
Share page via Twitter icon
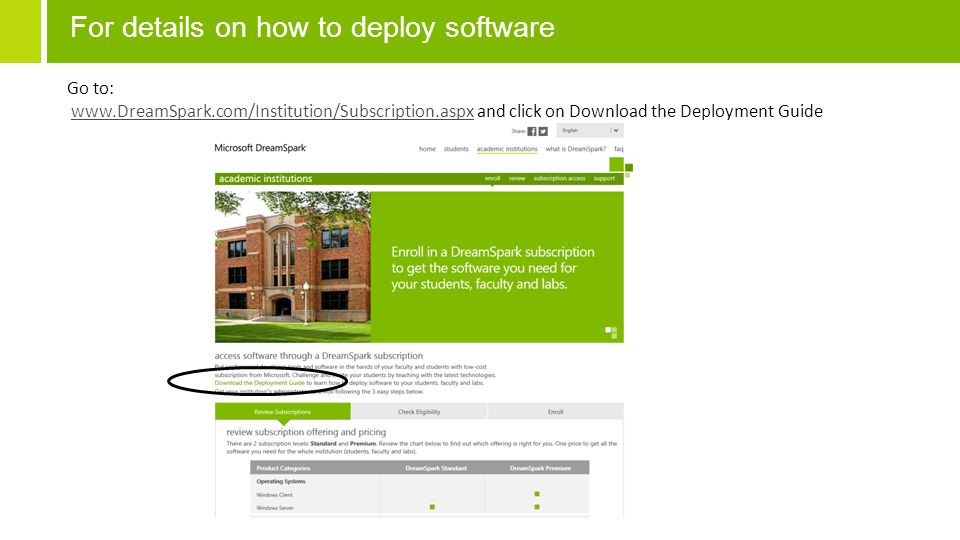pos(543,131)
